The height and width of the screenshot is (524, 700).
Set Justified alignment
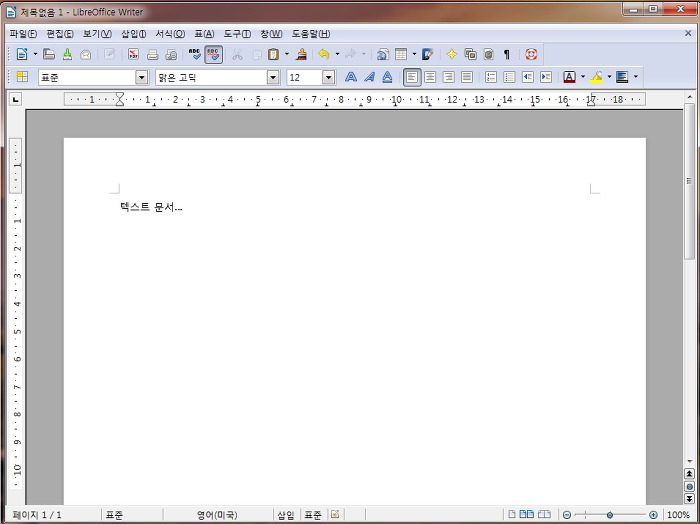[467, 77]
